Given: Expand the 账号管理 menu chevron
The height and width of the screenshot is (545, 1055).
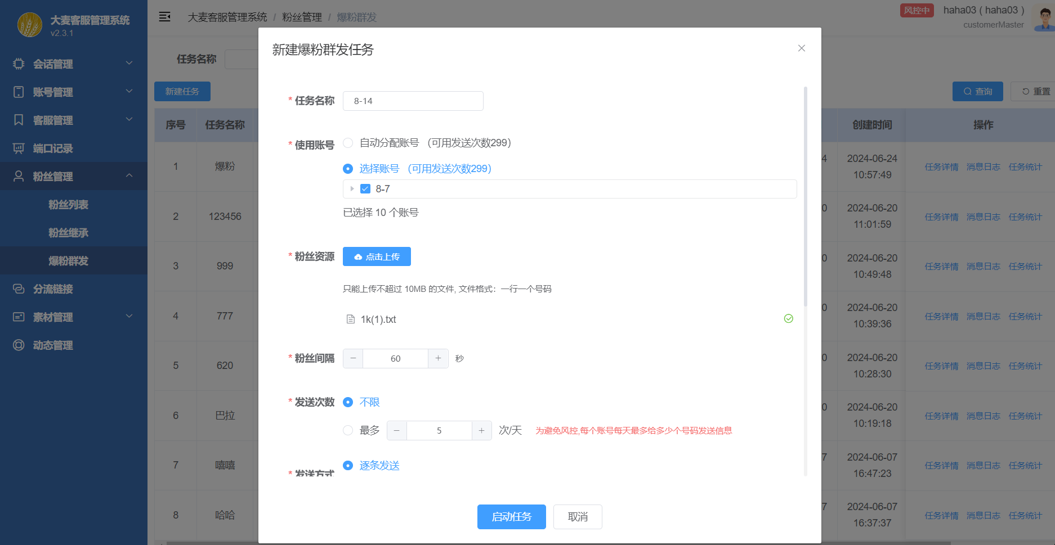Looking at the screenshot, I should coord(130,92).
